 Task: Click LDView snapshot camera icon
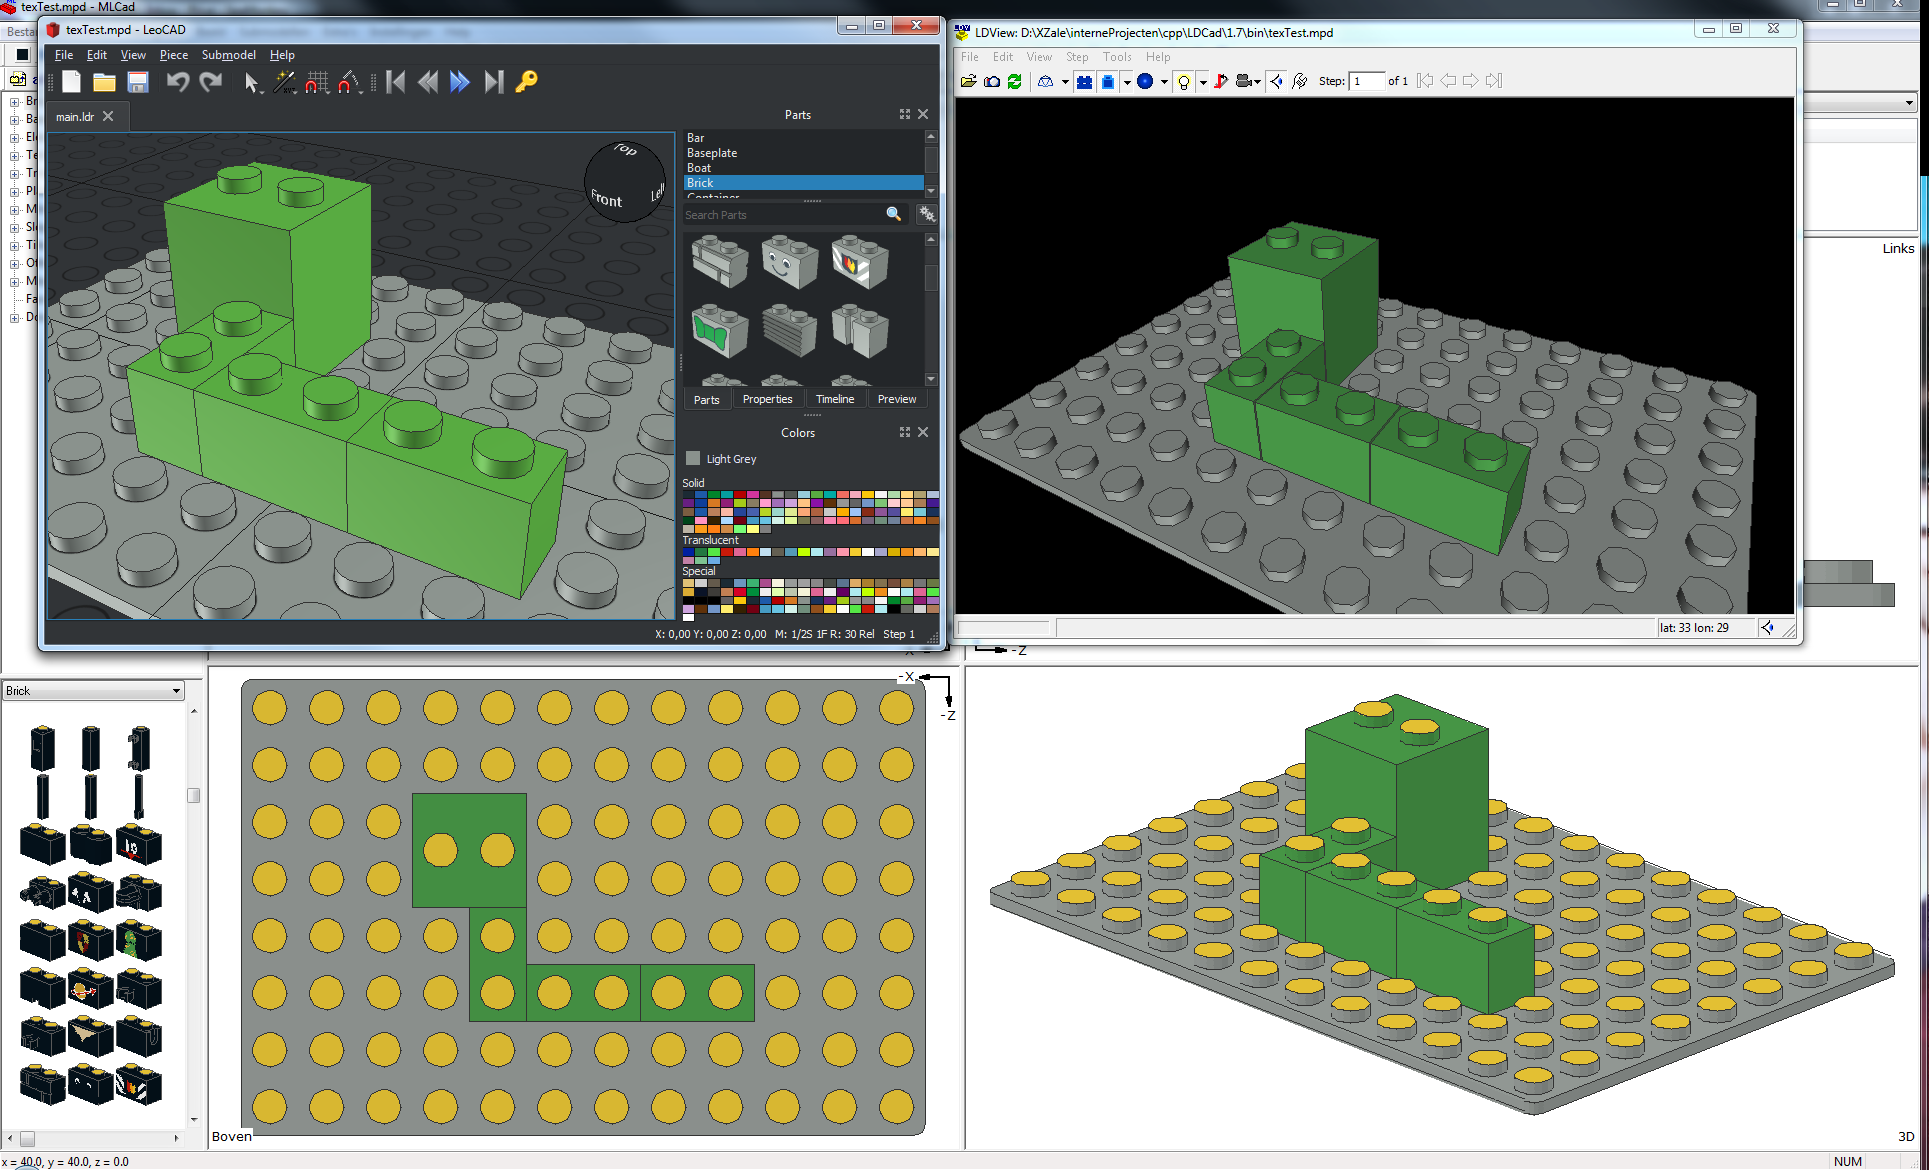[x=992, y=81]
